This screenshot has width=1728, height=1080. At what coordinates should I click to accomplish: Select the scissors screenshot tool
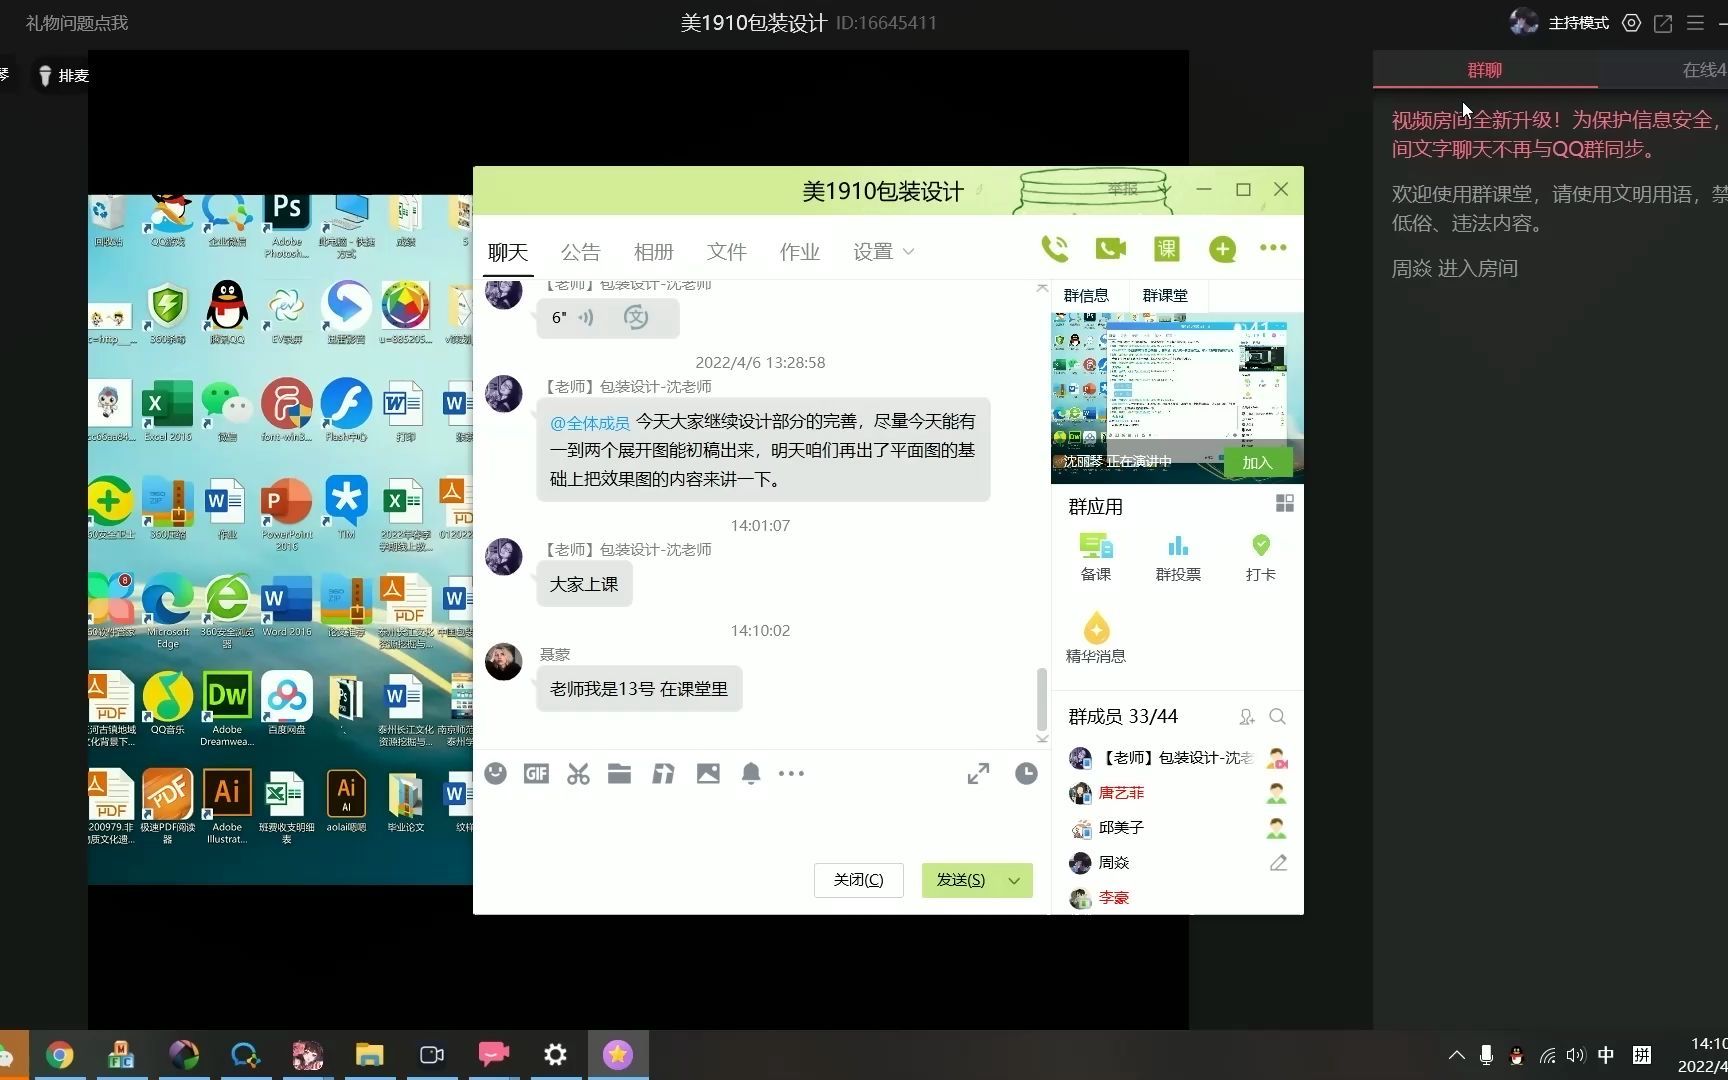click(x=578, y=773)
